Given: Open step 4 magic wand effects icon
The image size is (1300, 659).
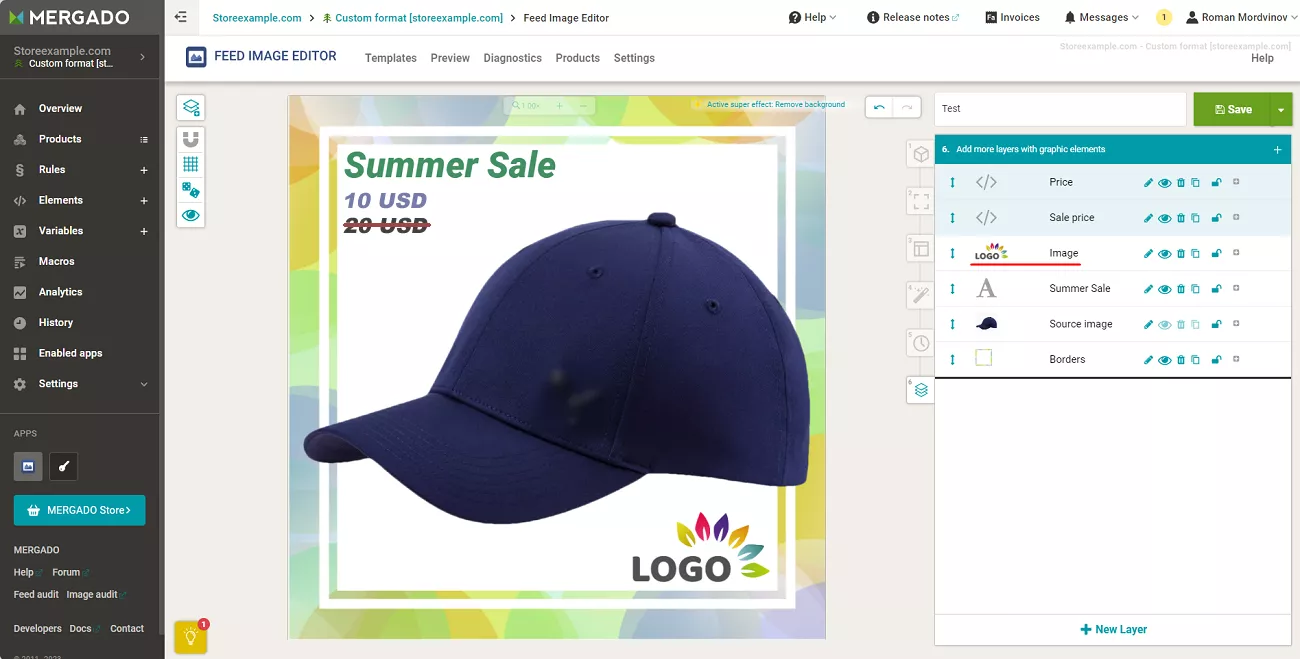Looking at the screenshot, I should pos(921,295).
